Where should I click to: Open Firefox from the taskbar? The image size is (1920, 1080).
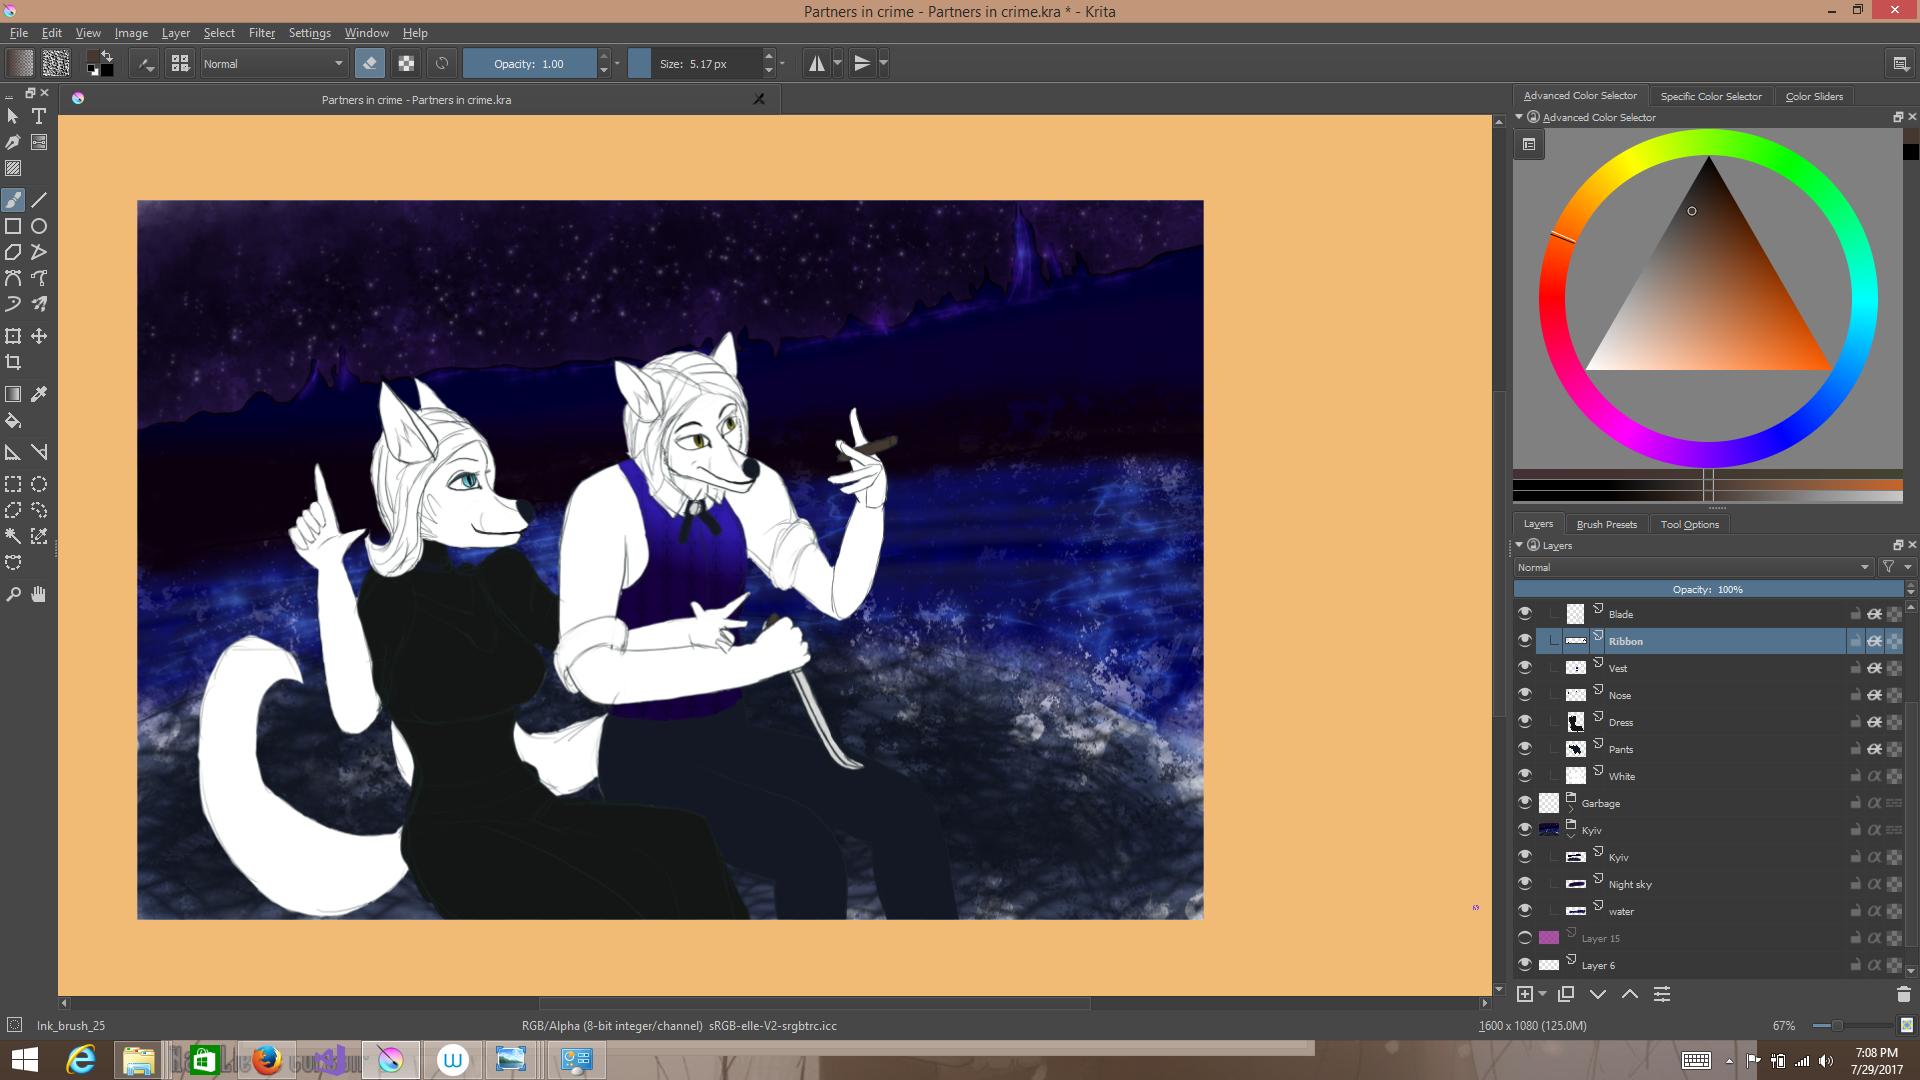[x=266, y=1060]
